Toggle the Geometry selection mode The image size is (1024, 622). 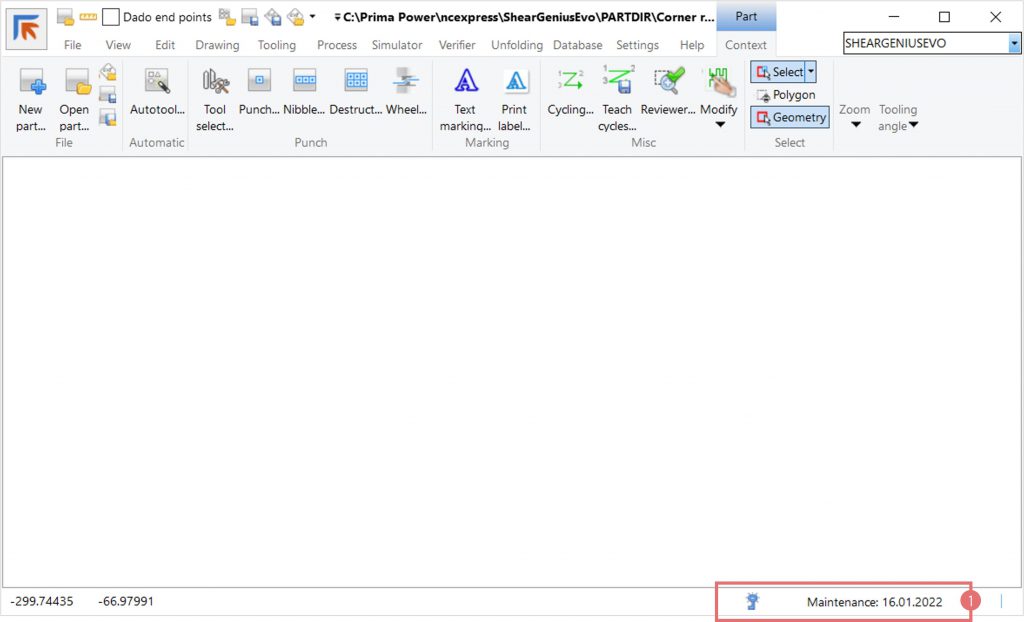click(790, 117)
